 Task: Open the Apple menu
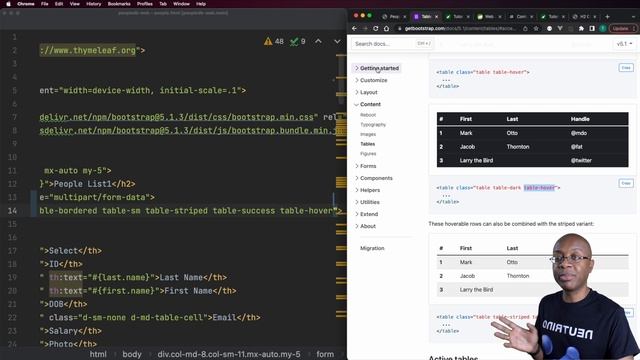(x=8, y=4)
